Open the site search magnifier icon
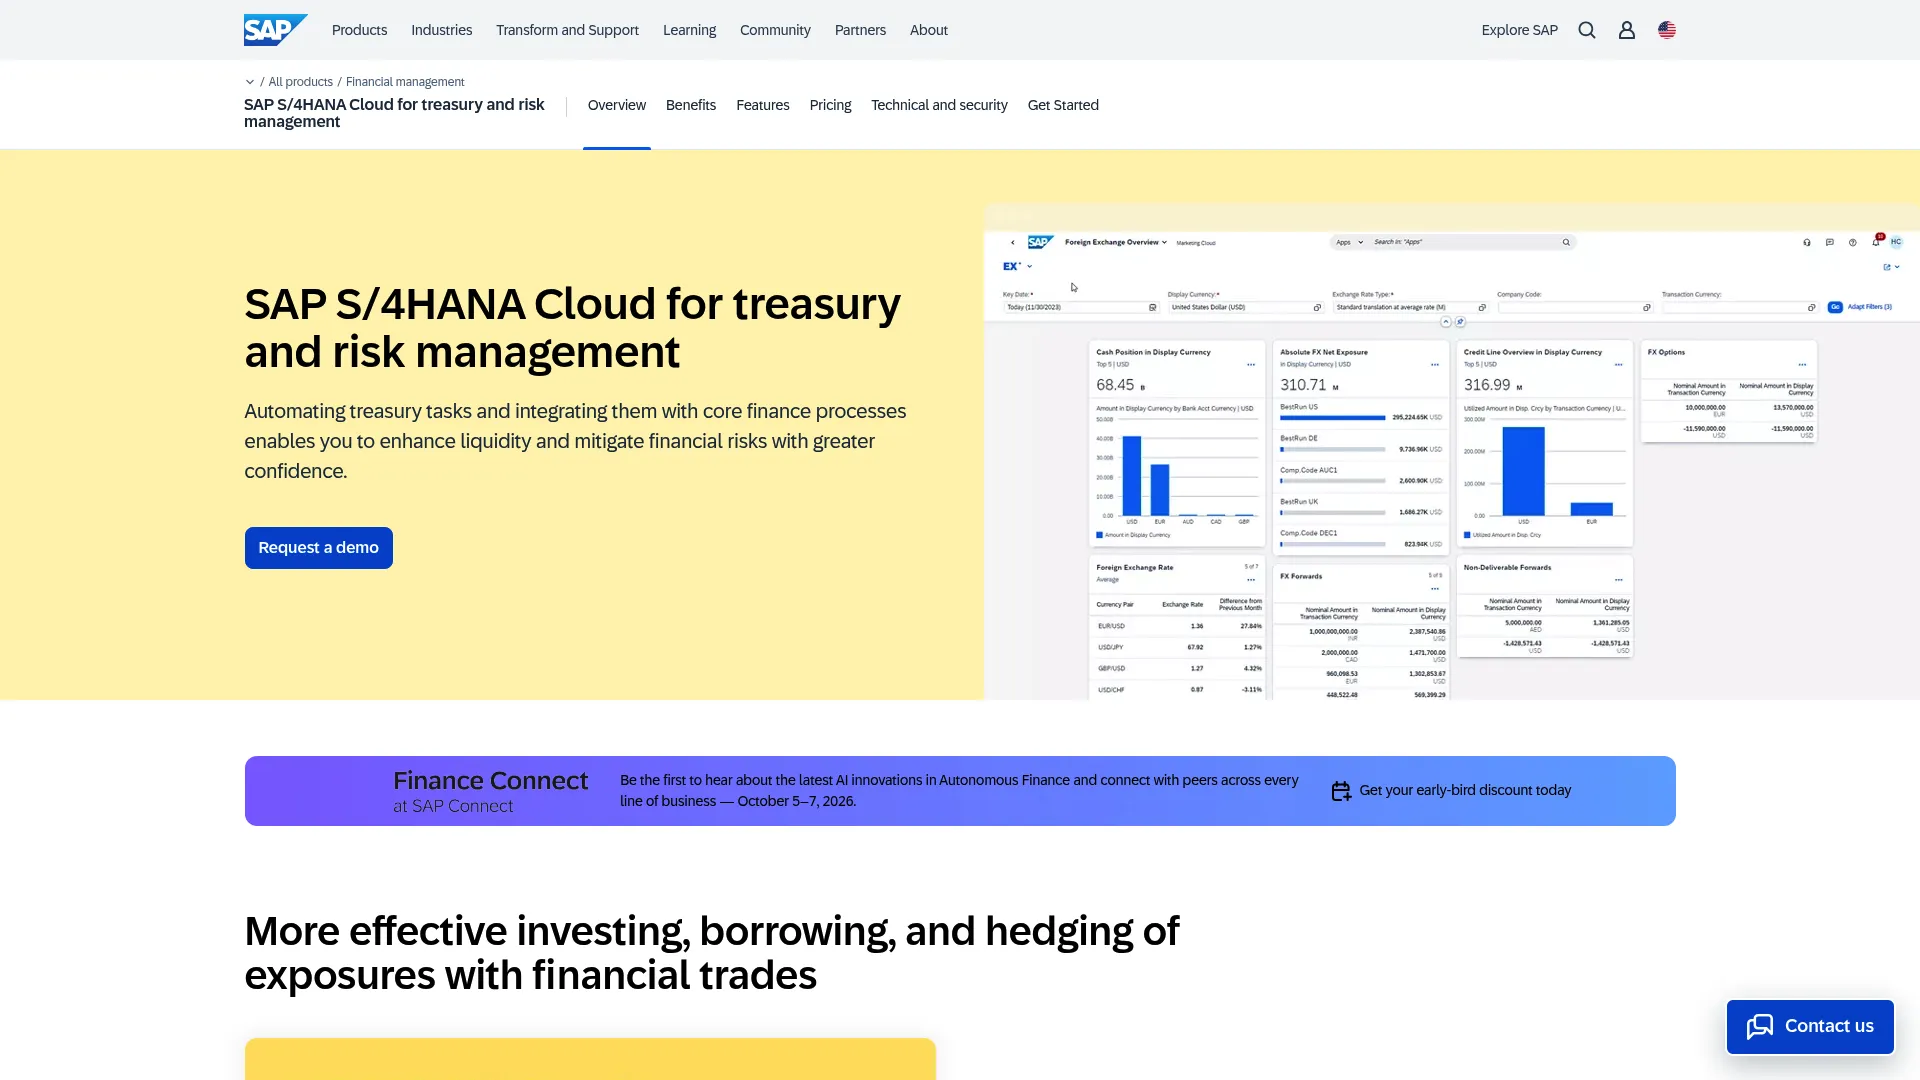The height and width of the screenshot is (1080, 1920). 1587,30
